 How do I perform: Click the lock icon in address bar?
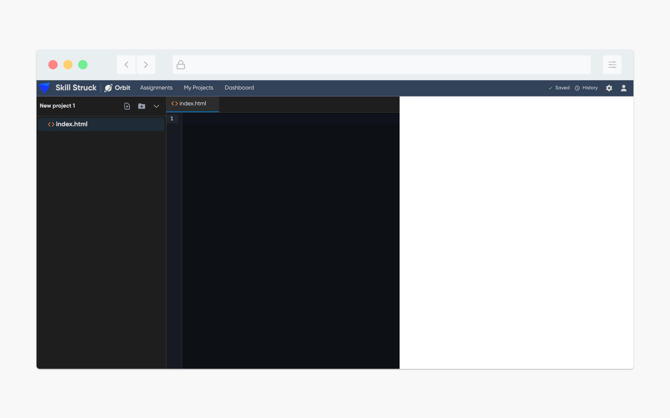coord(181,65)
